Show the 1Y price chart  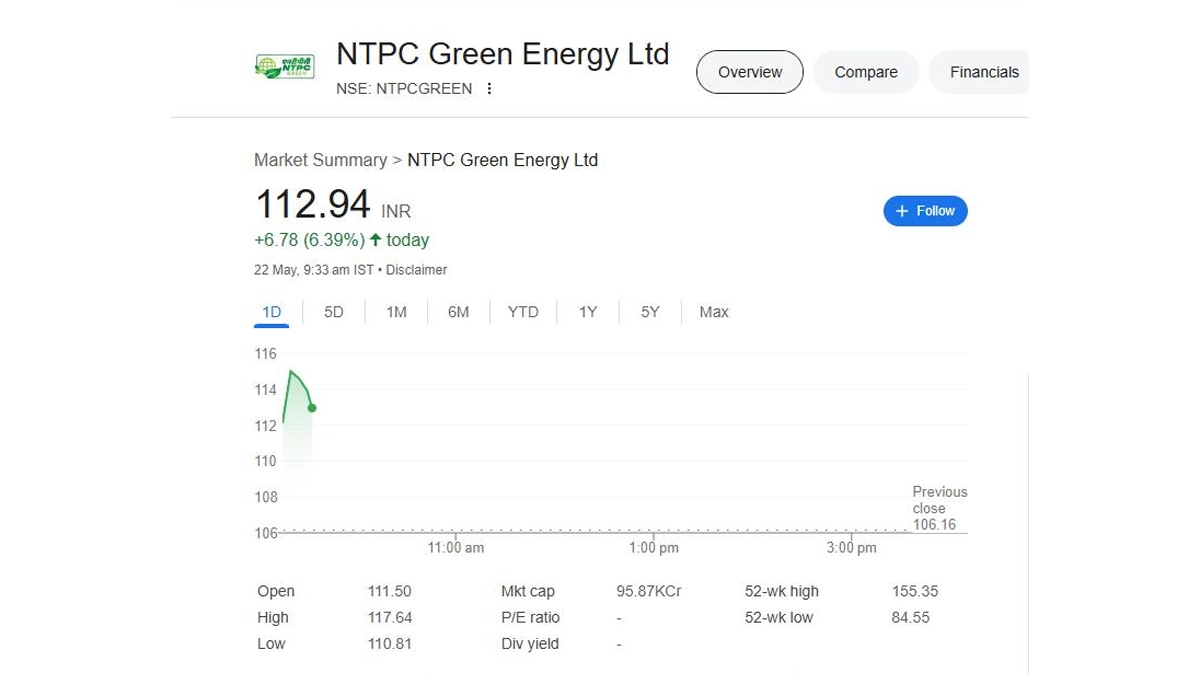587,312
